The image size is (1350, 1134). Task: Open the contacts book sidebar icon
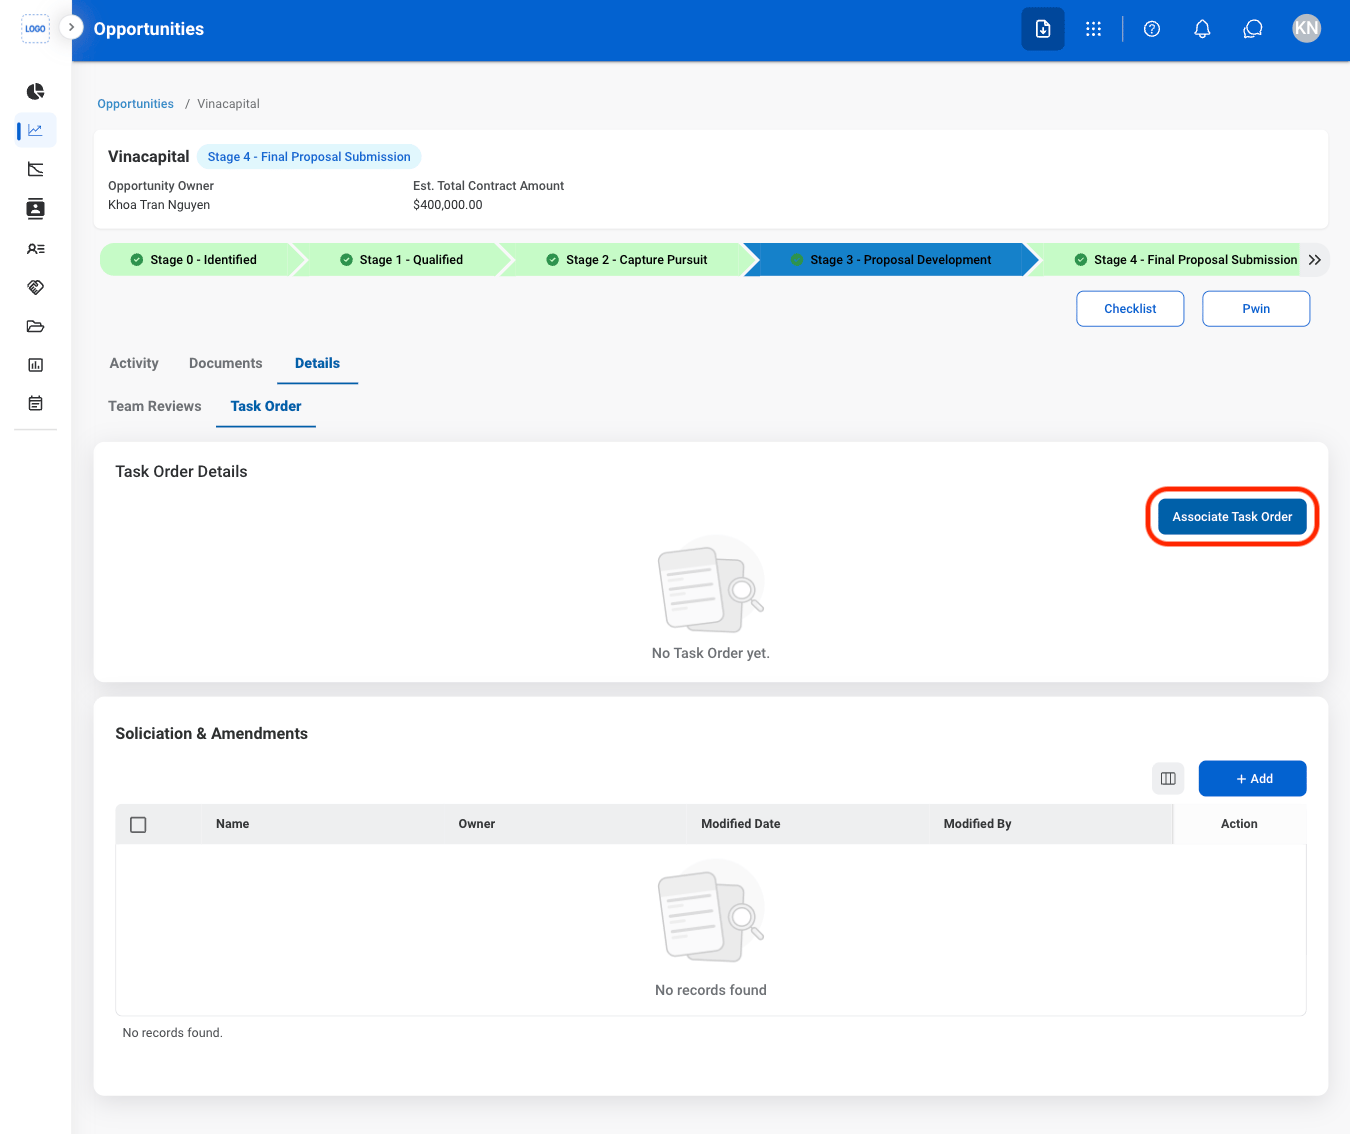tap(36, 209)
